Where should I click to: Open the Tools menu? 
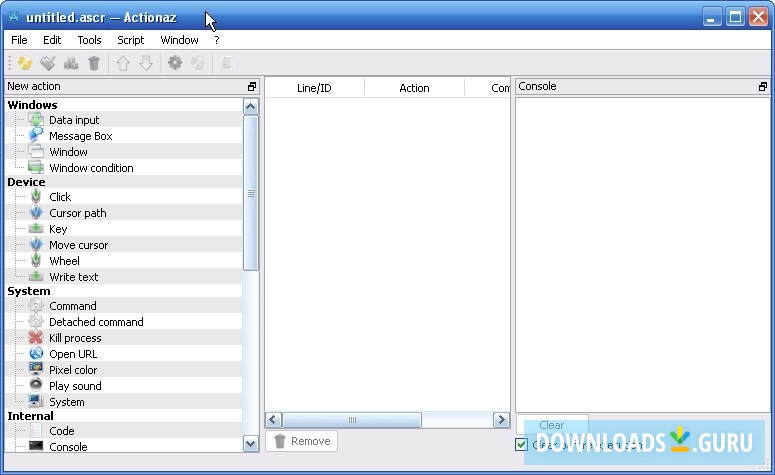[x=89, y=40]
